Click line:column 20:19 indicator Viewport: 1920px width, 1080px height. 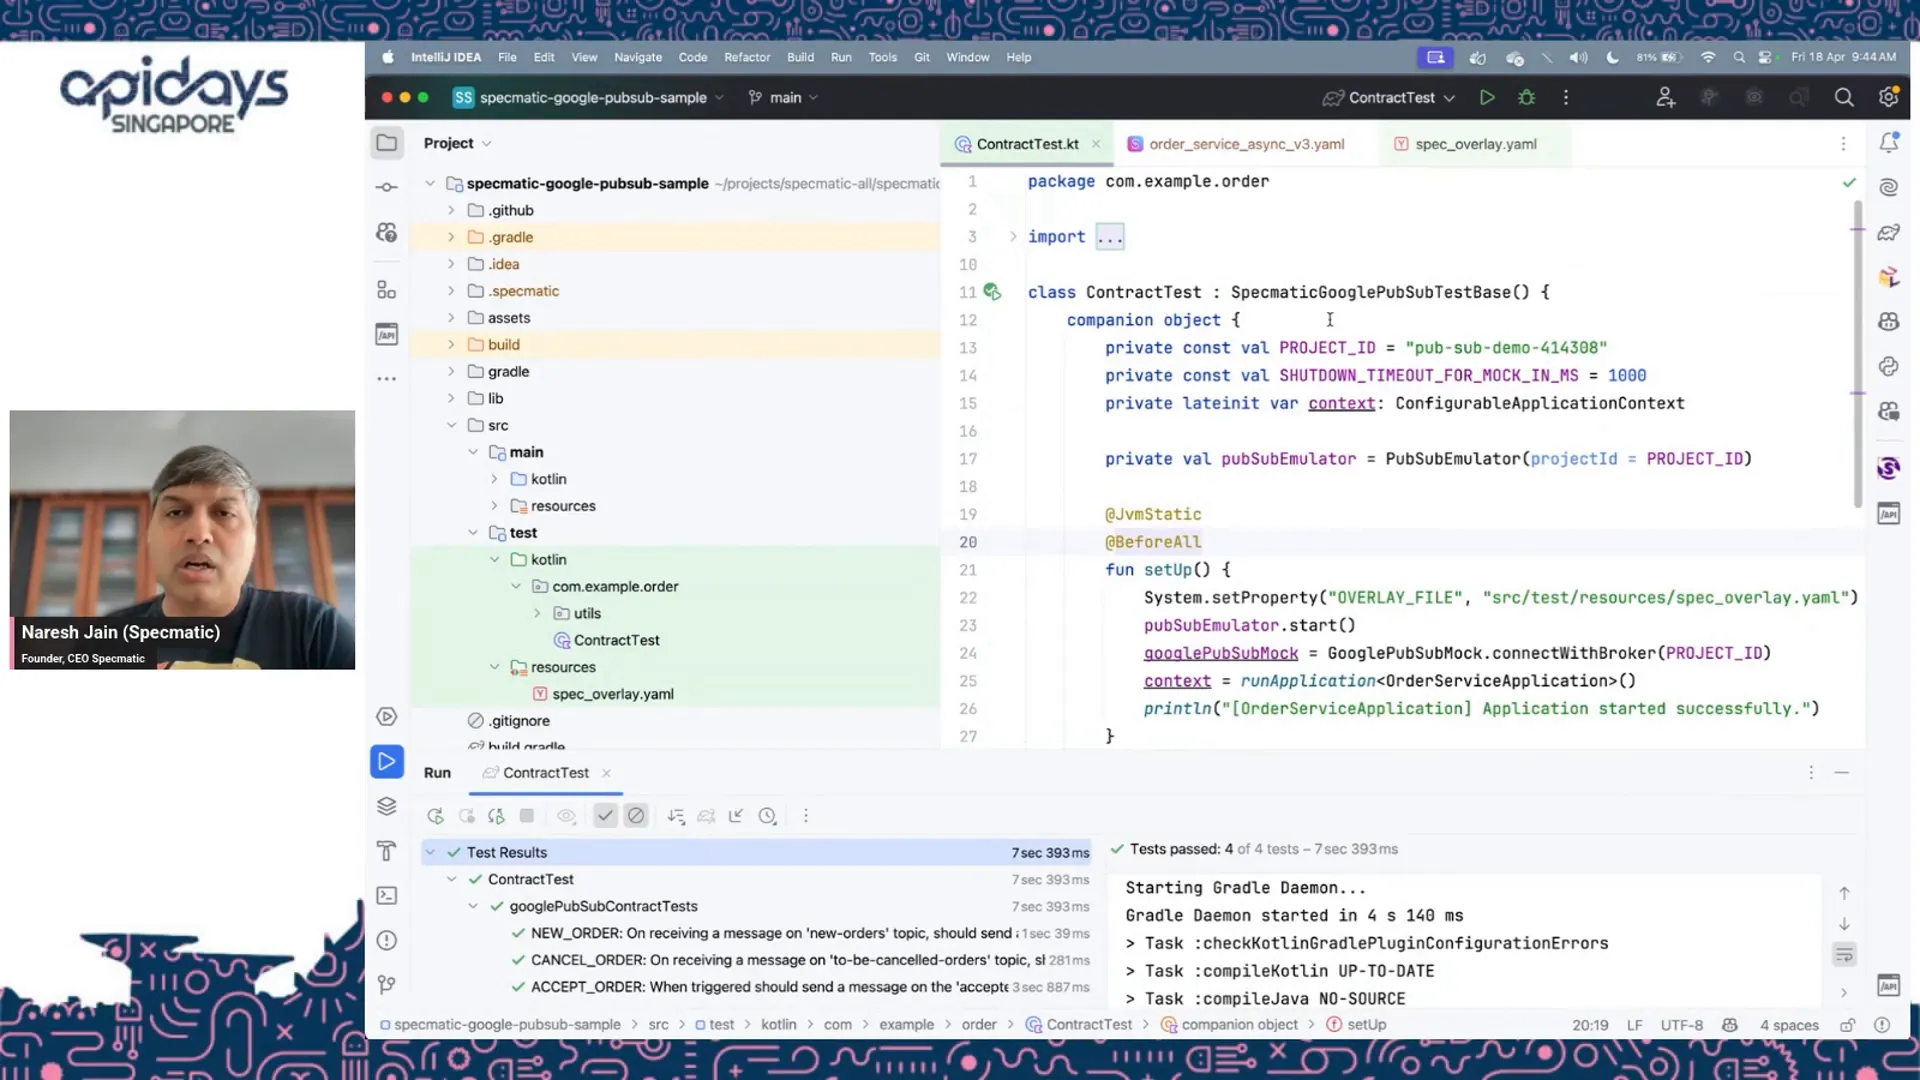(1590, 1025)
